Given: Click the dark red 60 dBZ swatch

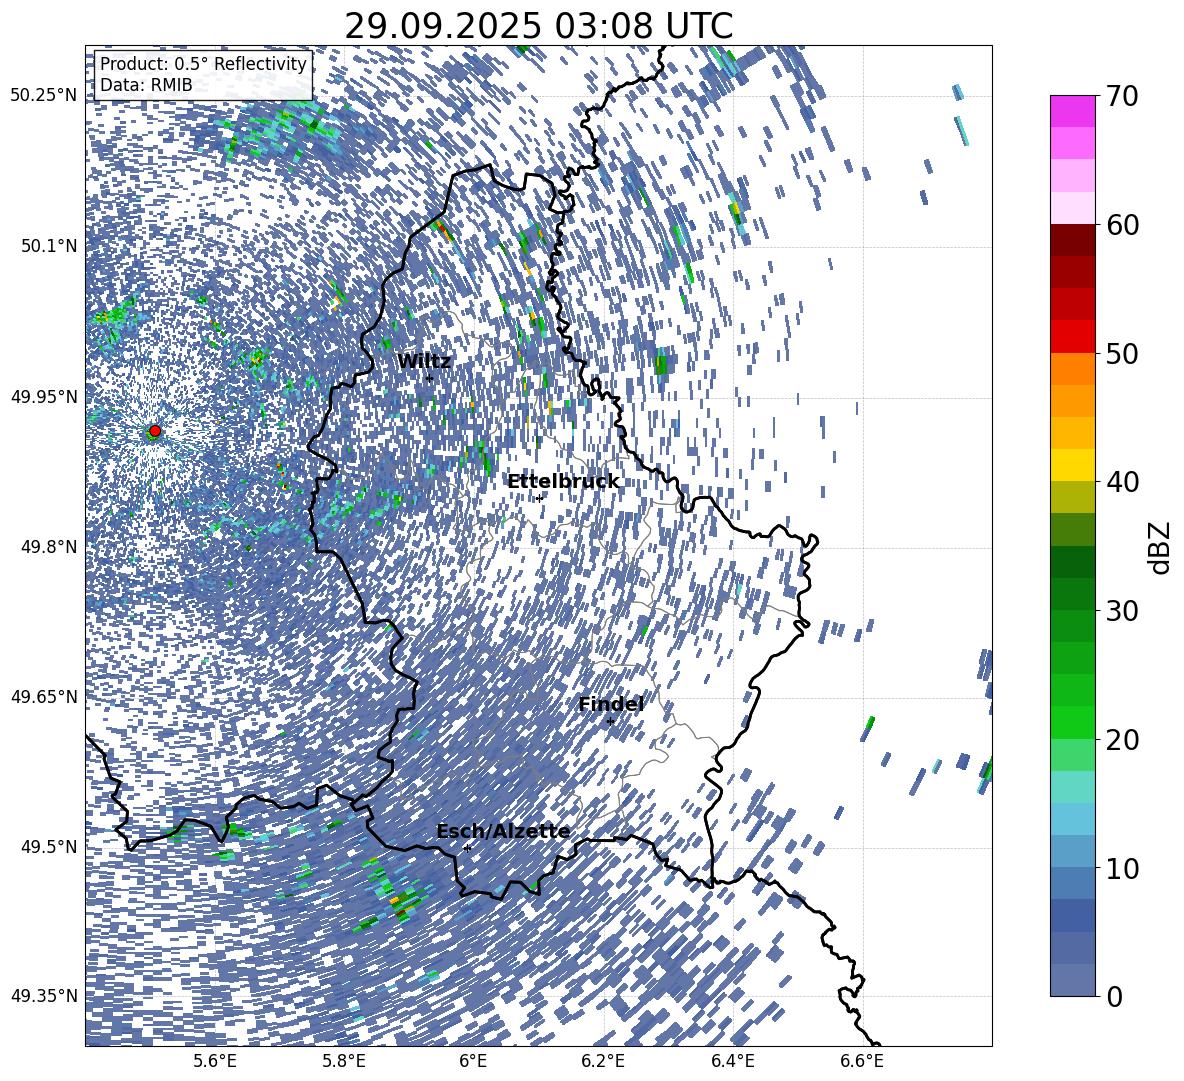Looking at the screenshot, I should [1072, 239].
